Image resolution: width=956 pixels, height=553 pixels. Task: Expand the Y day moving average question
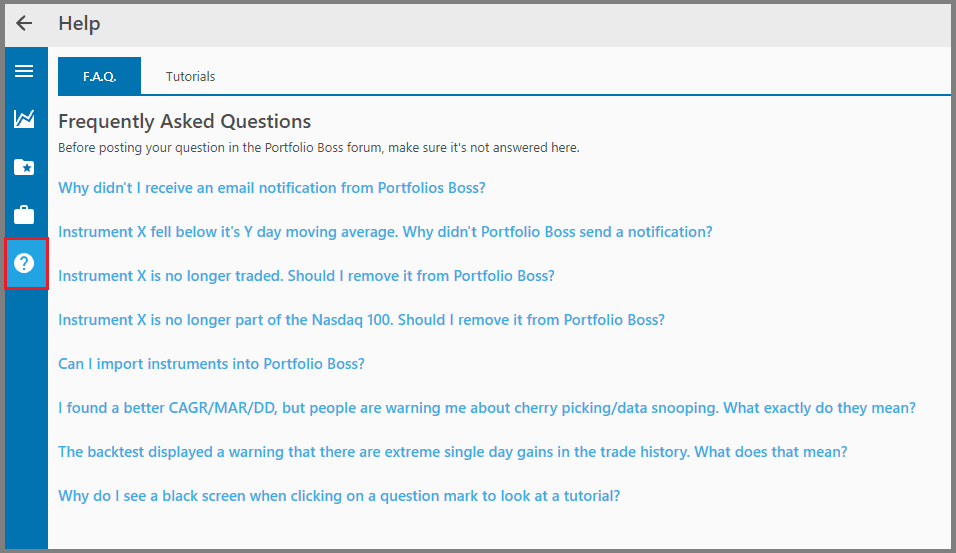click(385, 231)
